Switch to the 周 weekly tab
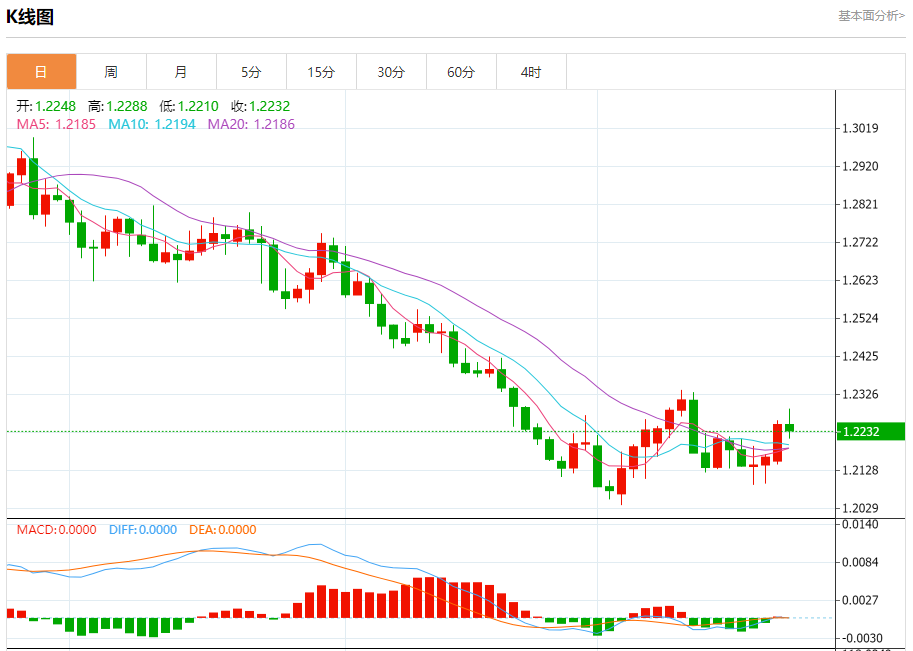This screenshot has width=913, height=651. (111, 72)
